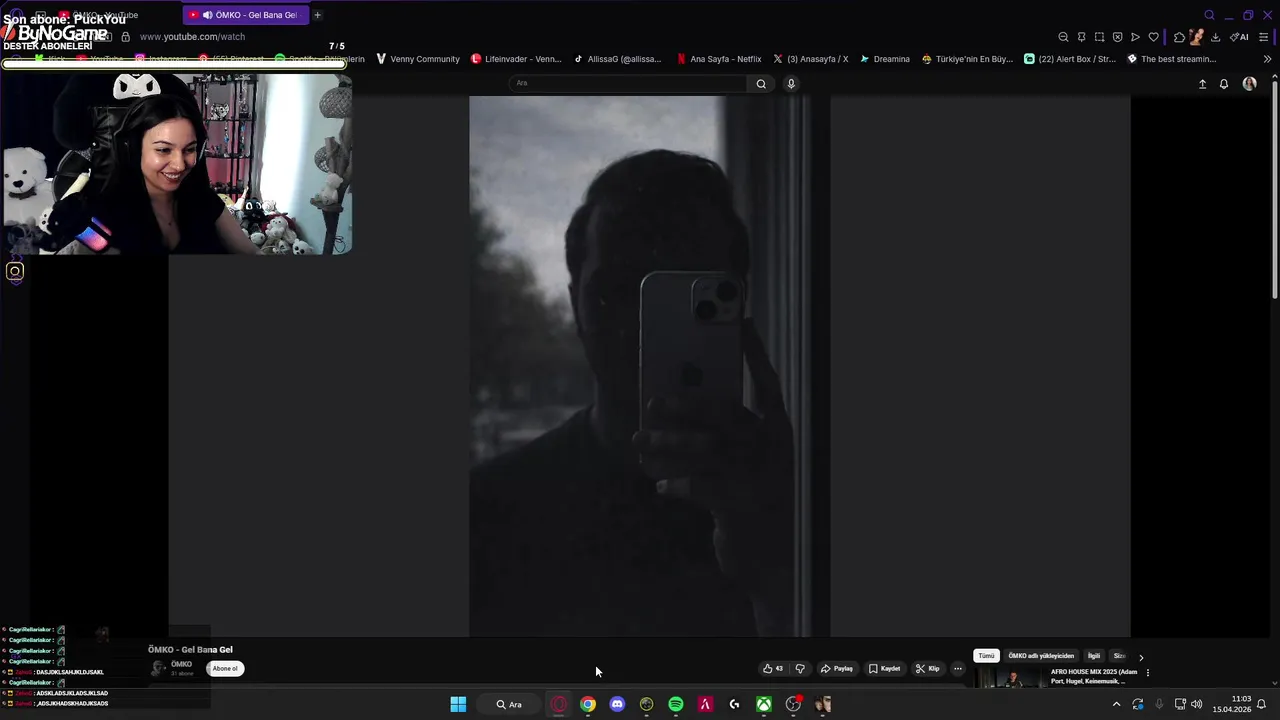Click the Windows Start button
Viewport: 1280px width, 720px height.
458,704
